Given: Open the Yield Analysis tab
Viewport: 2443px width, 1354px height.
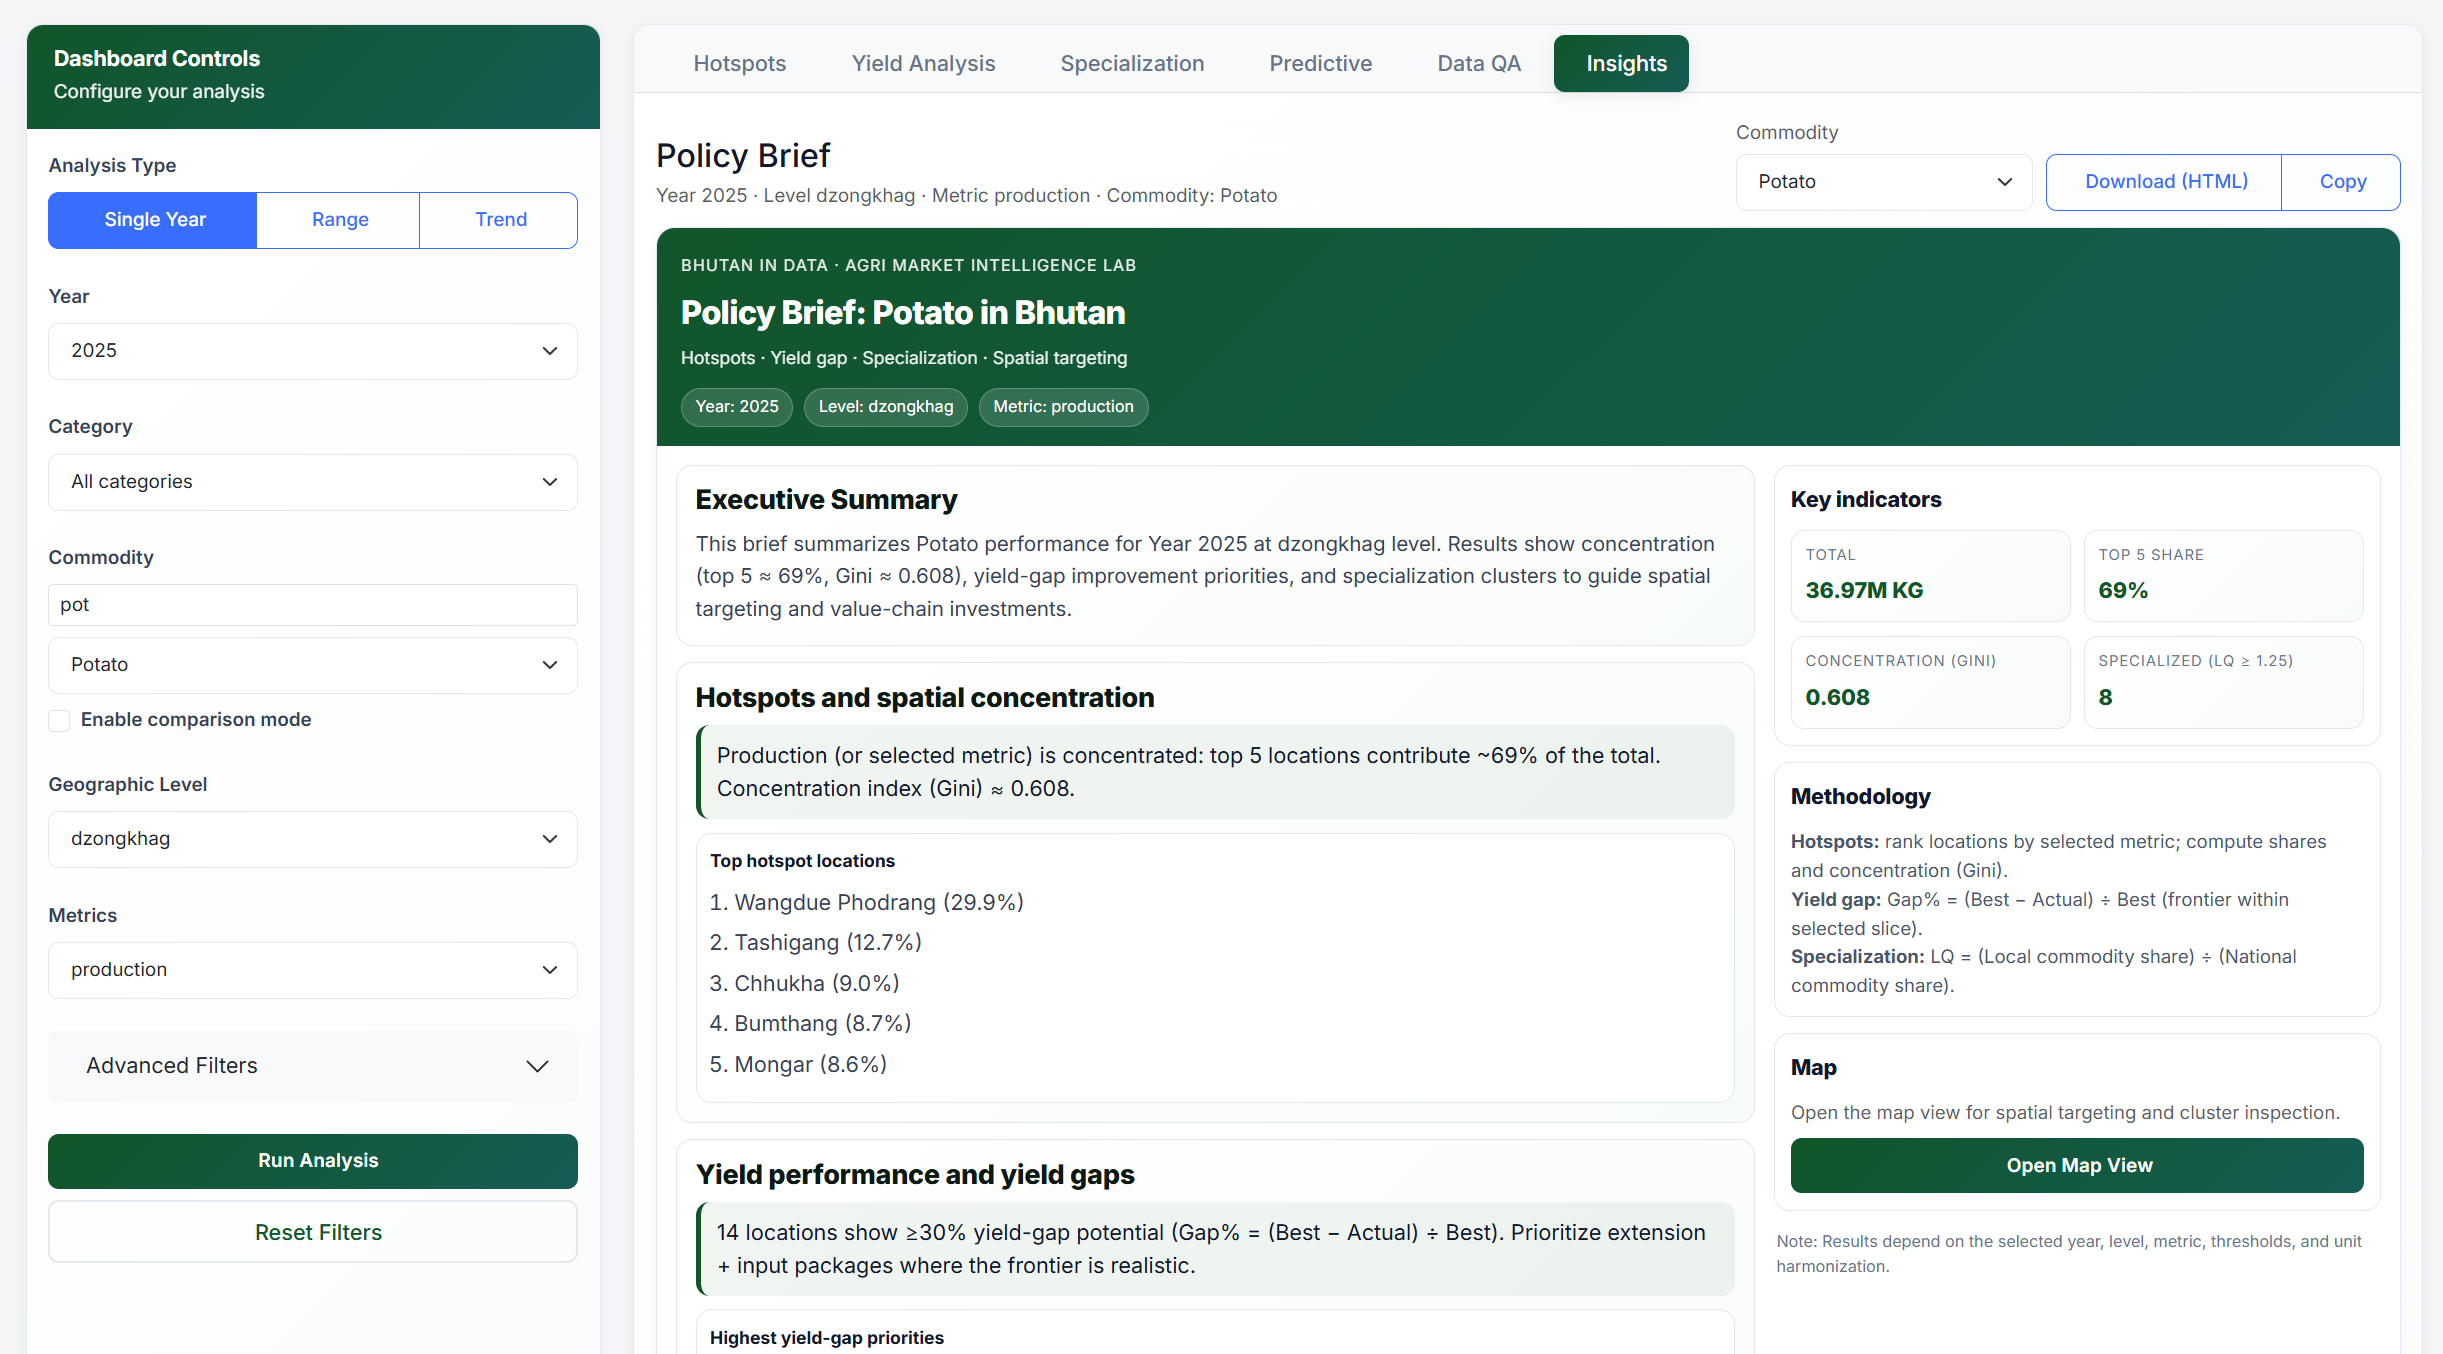Looking at the screenshot, I should tap(923, 64).
